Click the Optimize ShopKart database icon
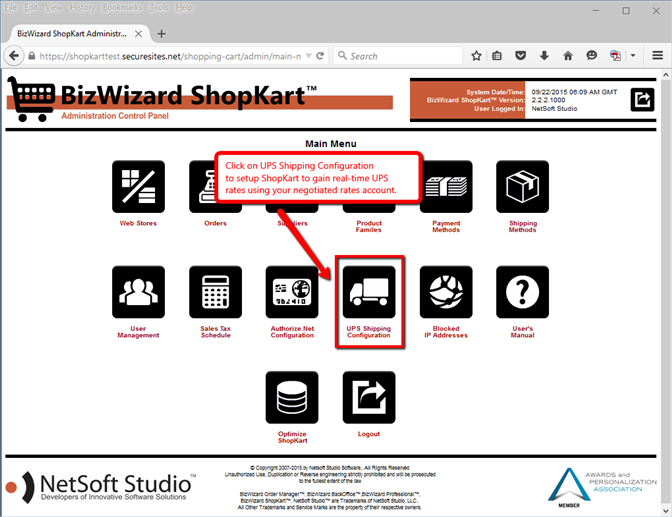This screenshot has height=517, width=672. [292, 397]
